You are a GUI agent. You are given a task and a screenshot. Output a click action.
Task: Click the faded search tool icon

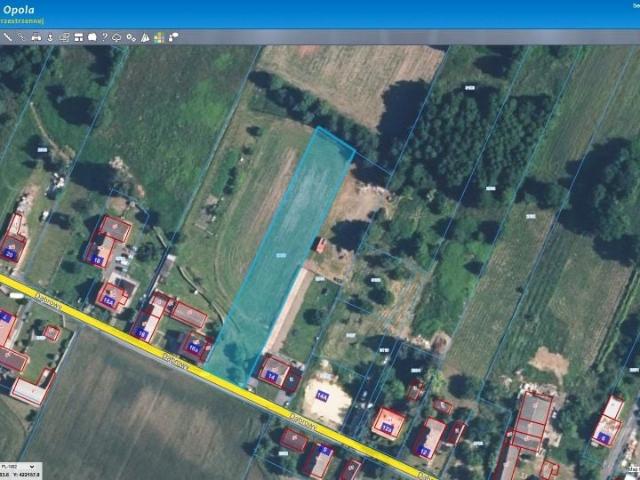21,37
